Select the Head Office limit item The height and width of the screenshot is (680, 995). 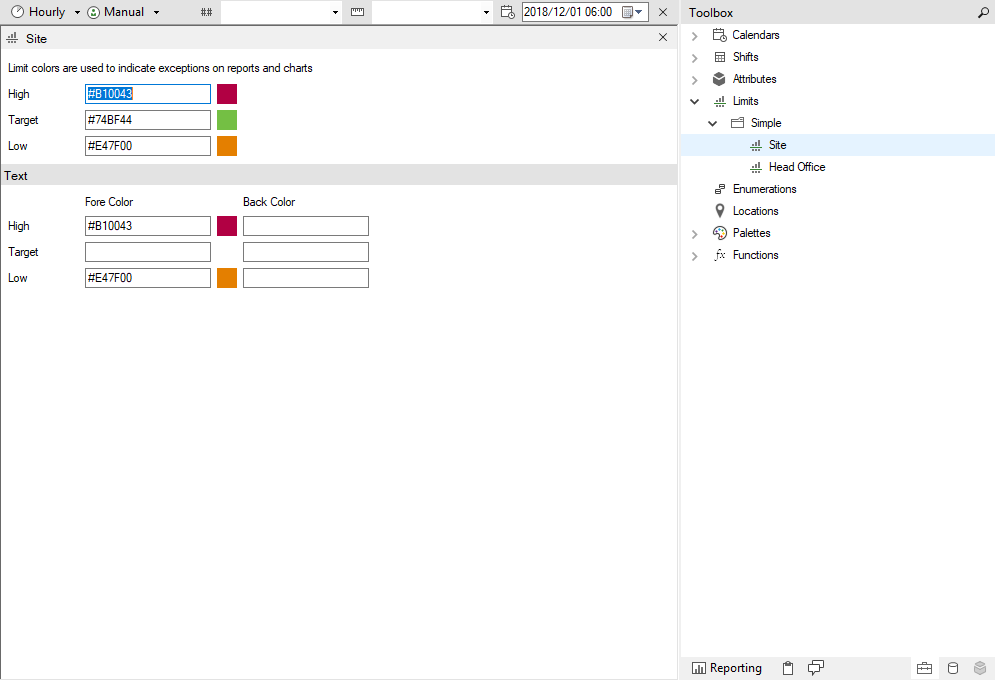[797, 167]
